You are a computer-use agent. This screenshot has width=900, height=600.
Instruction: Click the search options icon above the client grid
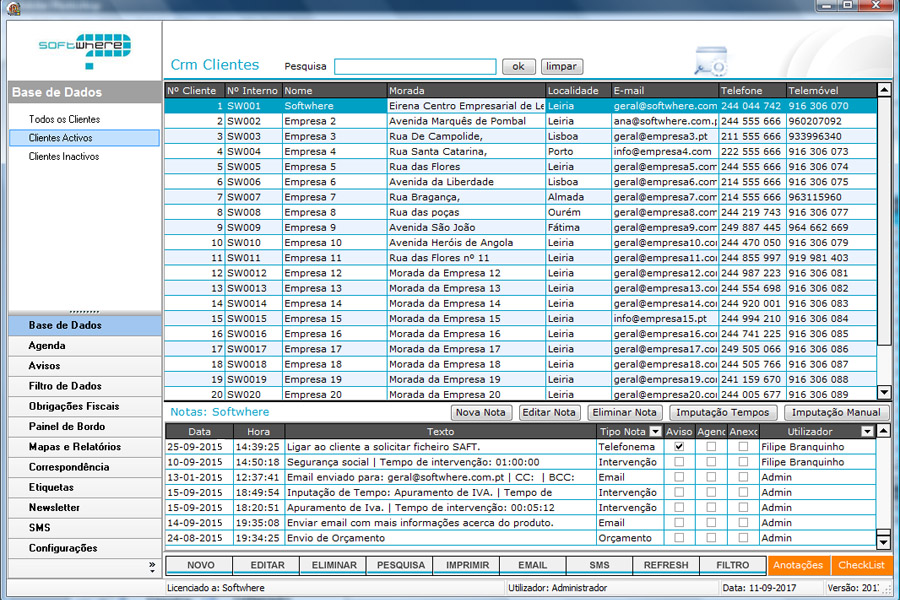pyautogui.click(x=710, y=63)
